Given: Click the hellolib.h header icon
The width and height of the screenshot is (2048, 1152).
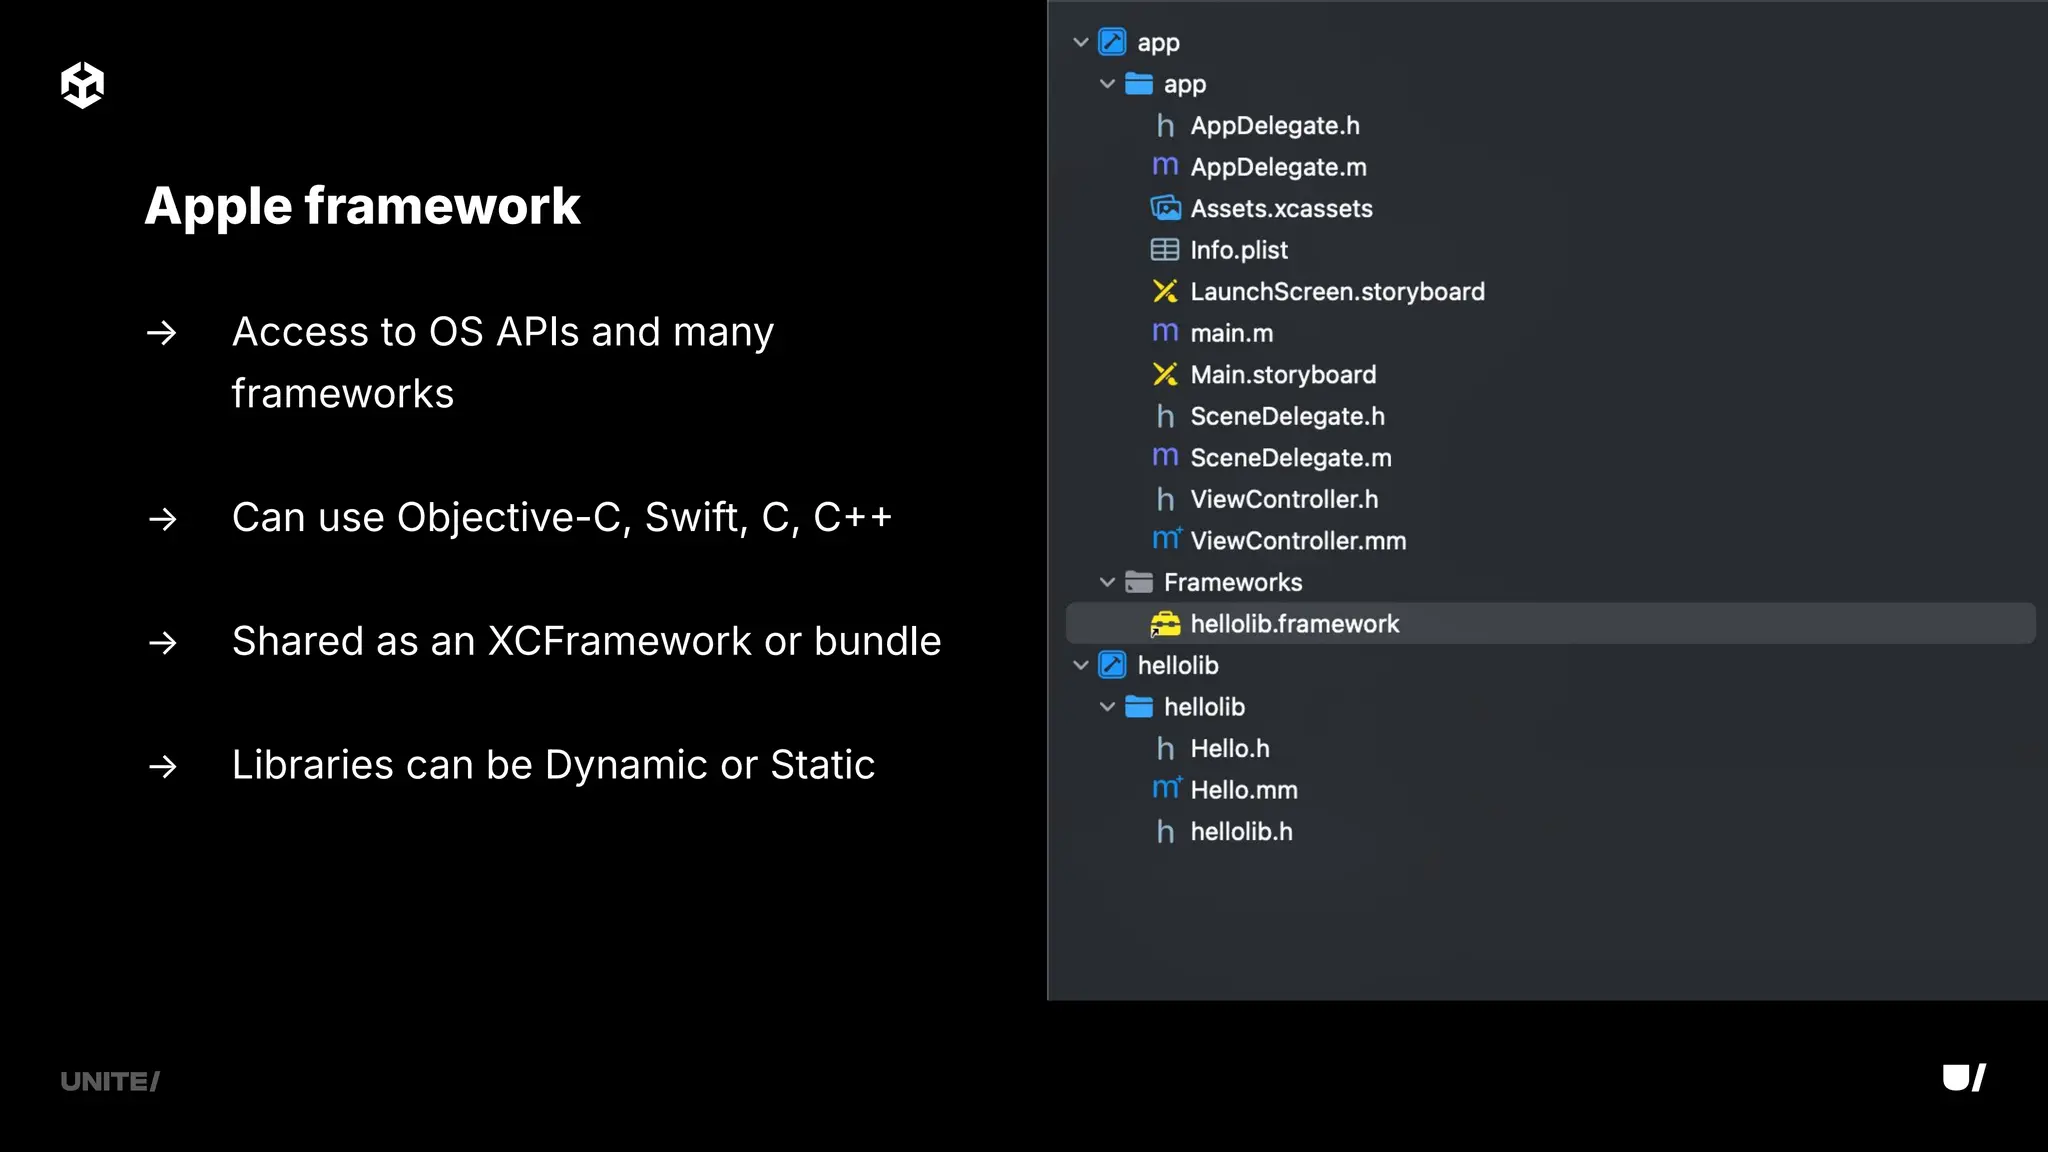Looking at the screenshot, I should tap(1165, 831).
